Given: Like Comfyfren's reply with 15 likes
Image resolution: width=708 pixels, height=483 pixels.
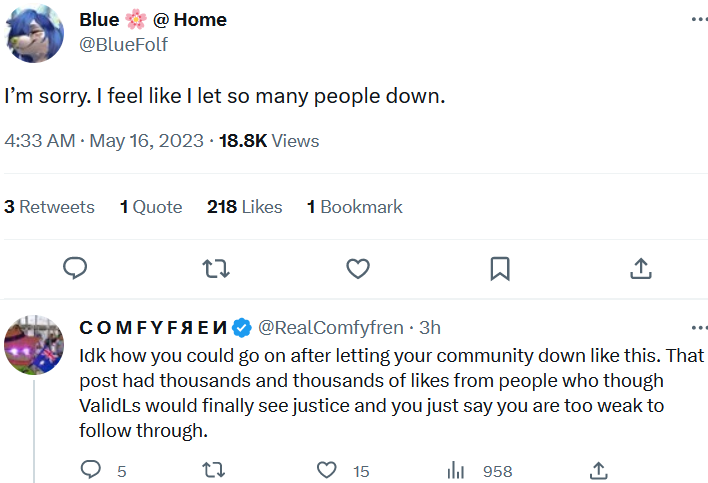Looking at the screenshot, I should point(327,470).
